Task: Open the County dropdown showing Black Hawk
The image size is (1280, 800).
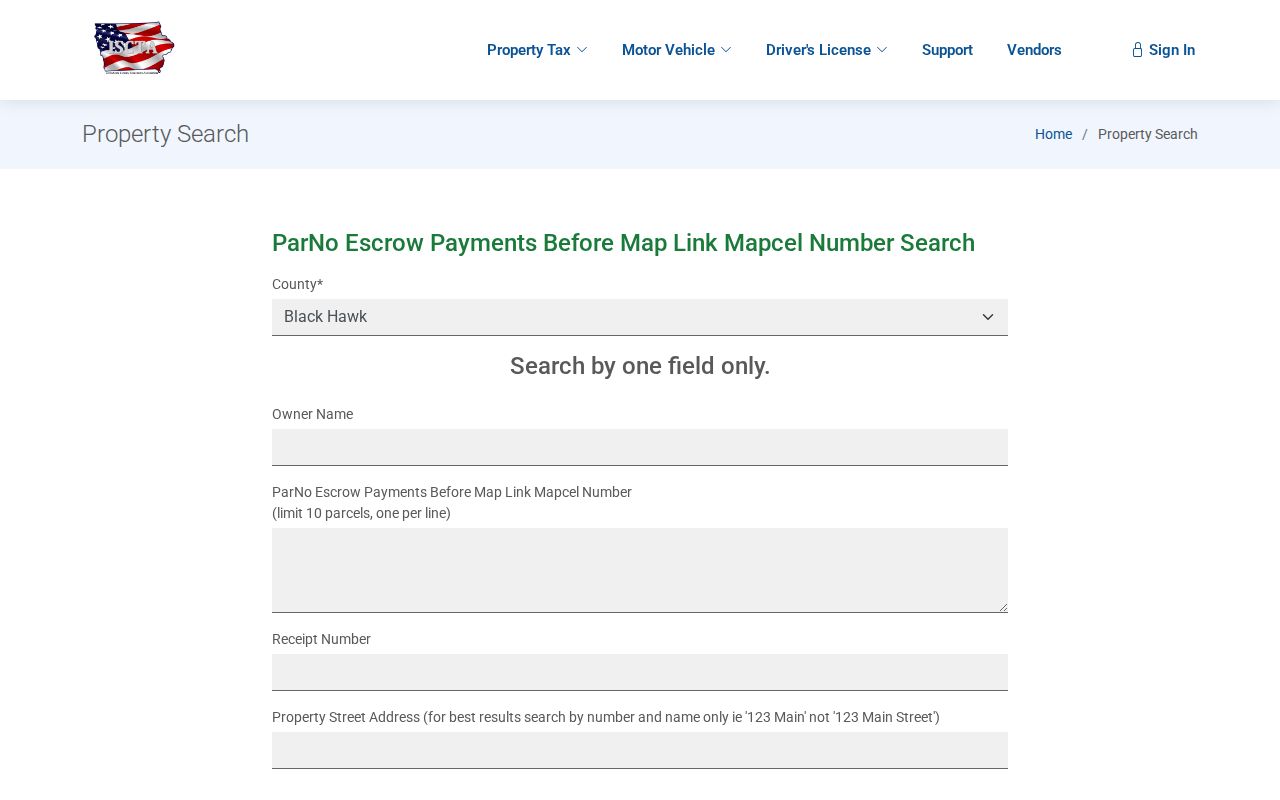Action: click(640, 317)
